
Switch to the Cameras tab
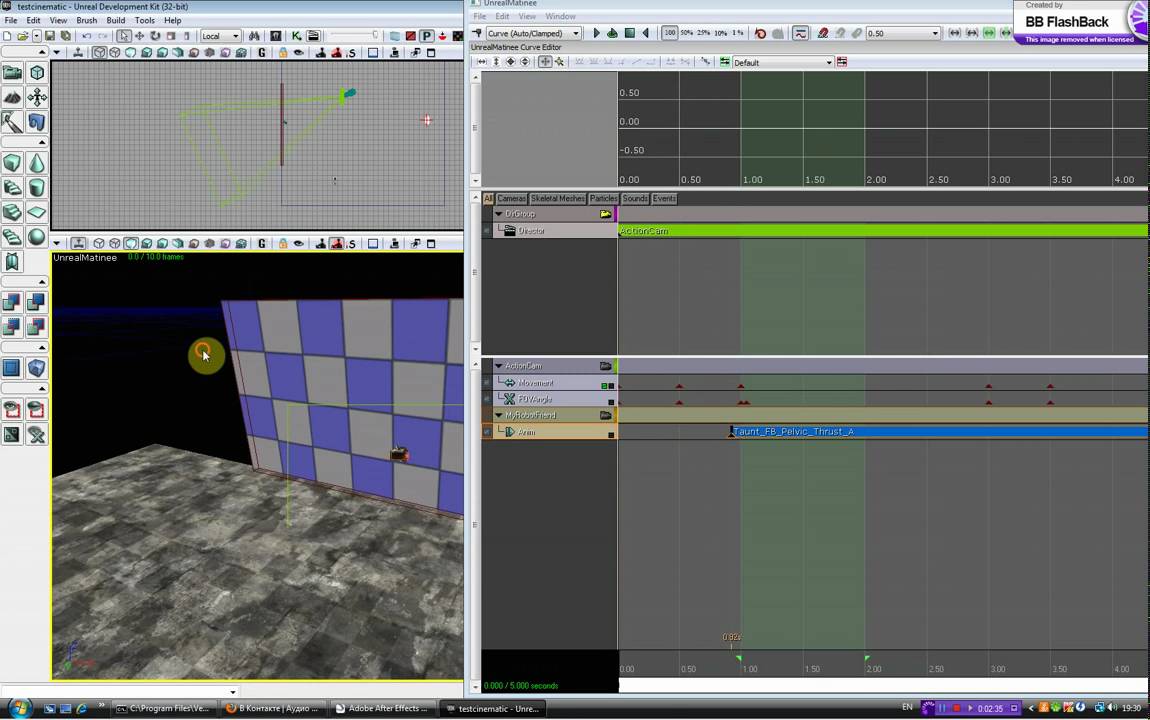(511, 199)
